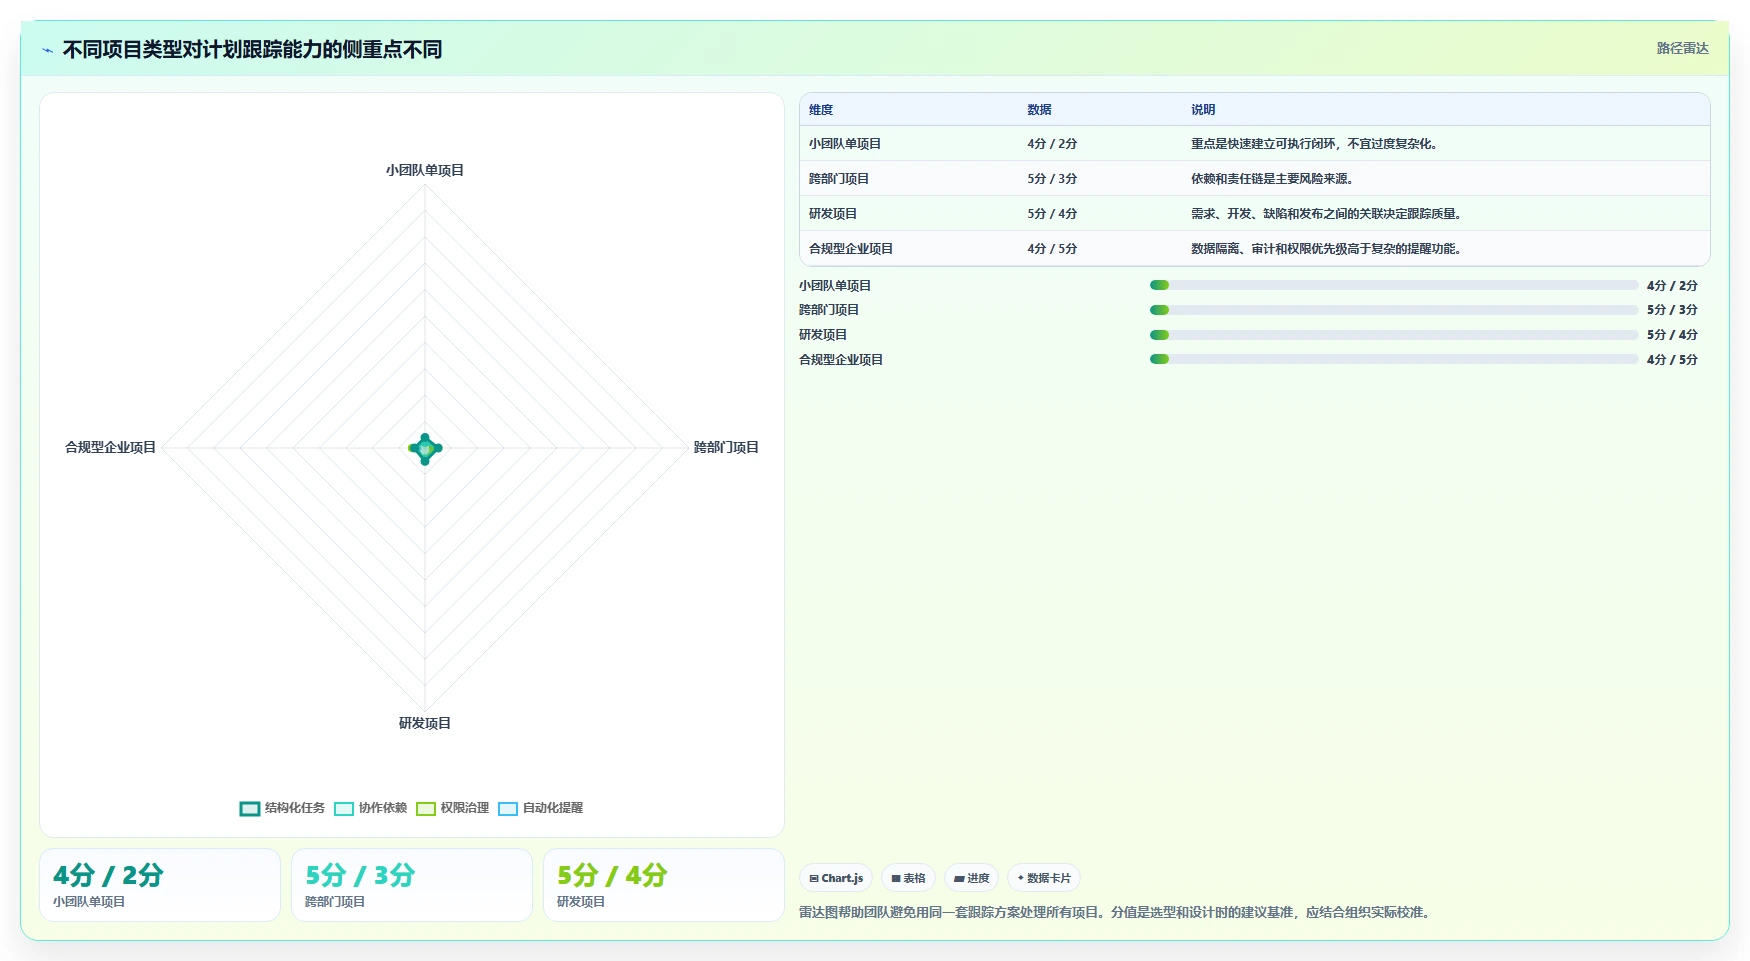1750x961 pixels.
Task: Click the page title 不同项目类型对计划跟踪能力的侧重点不同
Action: (252, 50)
